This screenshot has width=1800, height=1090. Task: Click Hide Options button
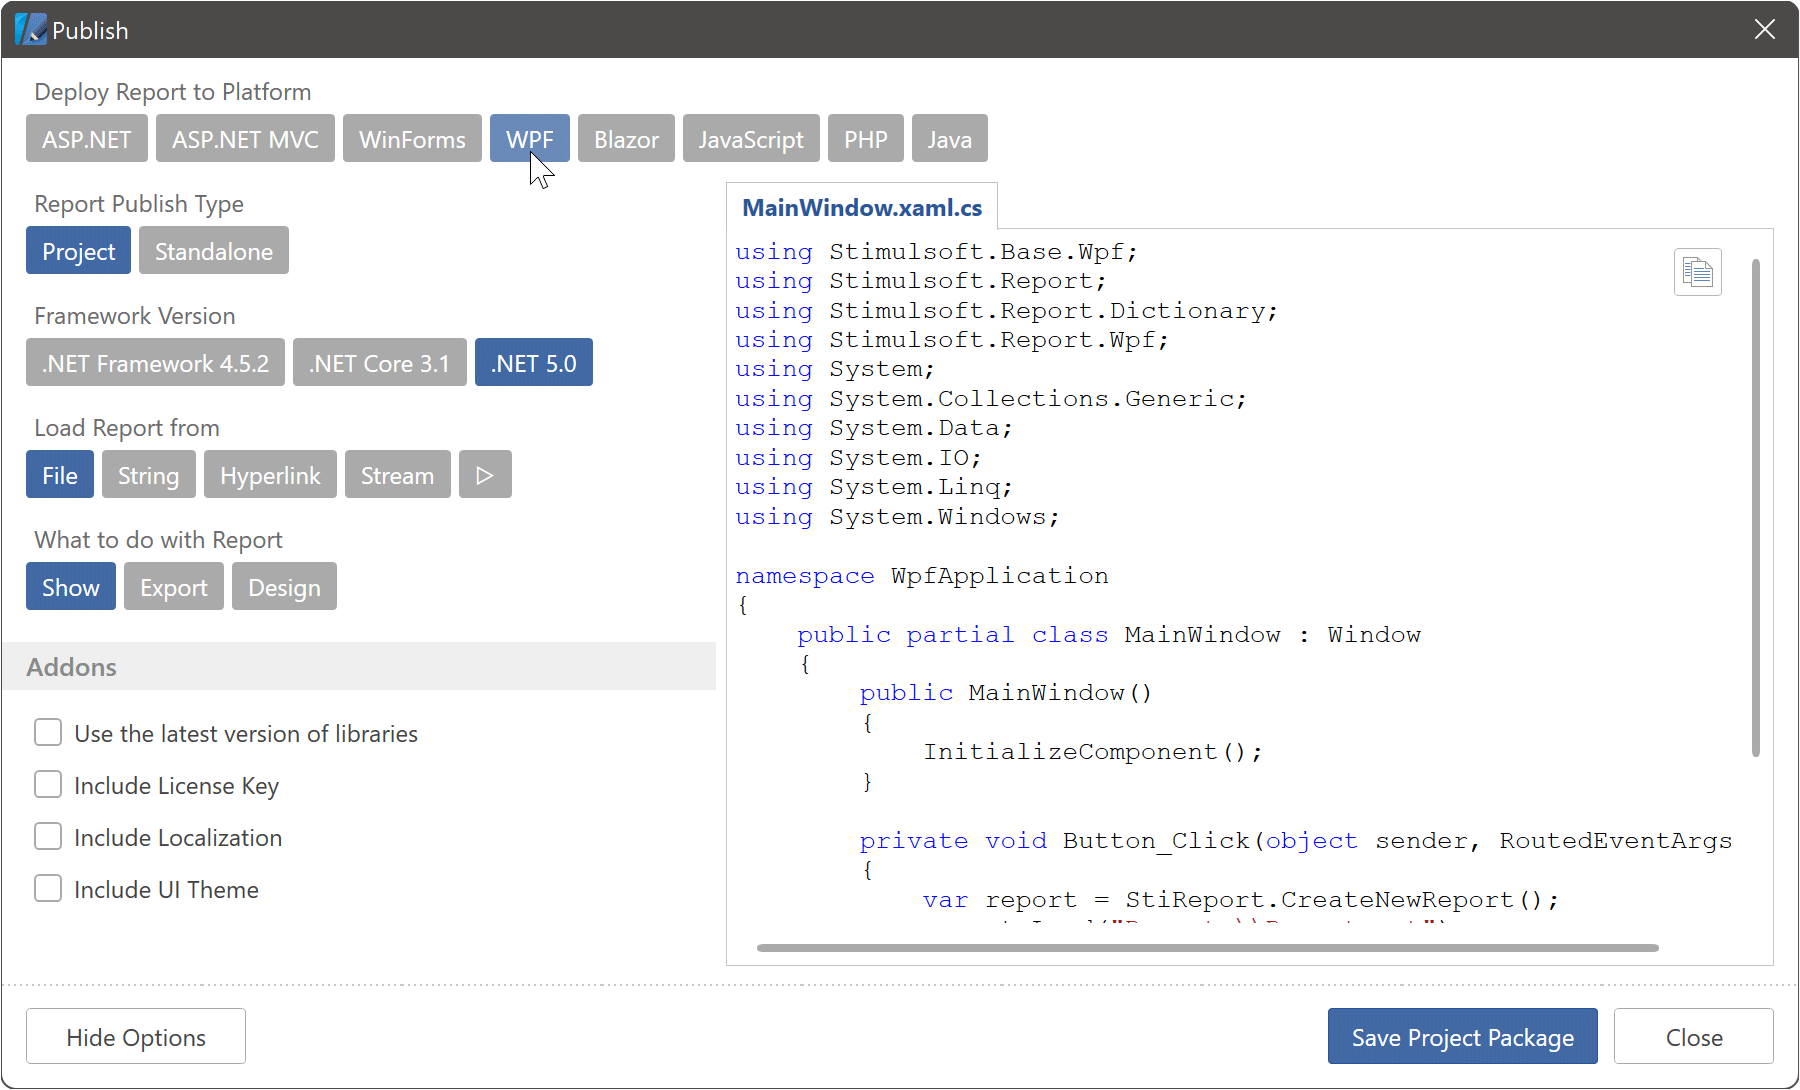(136, 1037)
